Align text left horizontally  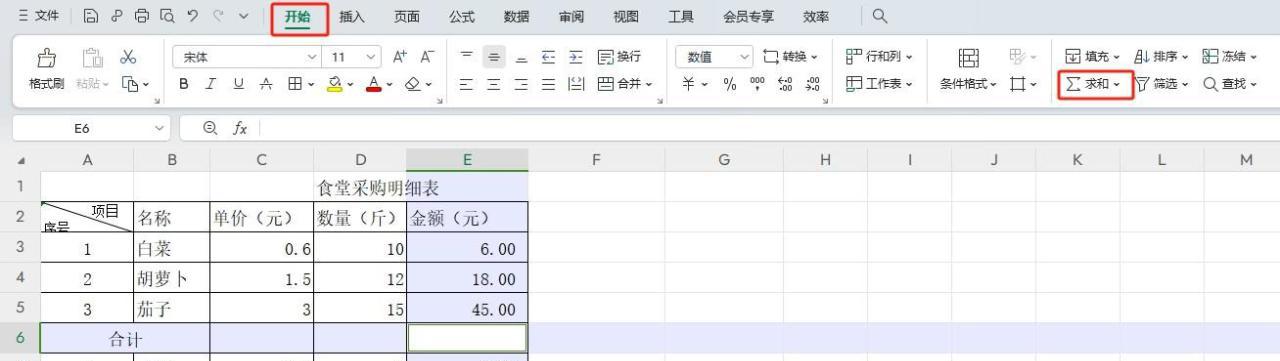point(466,85)
